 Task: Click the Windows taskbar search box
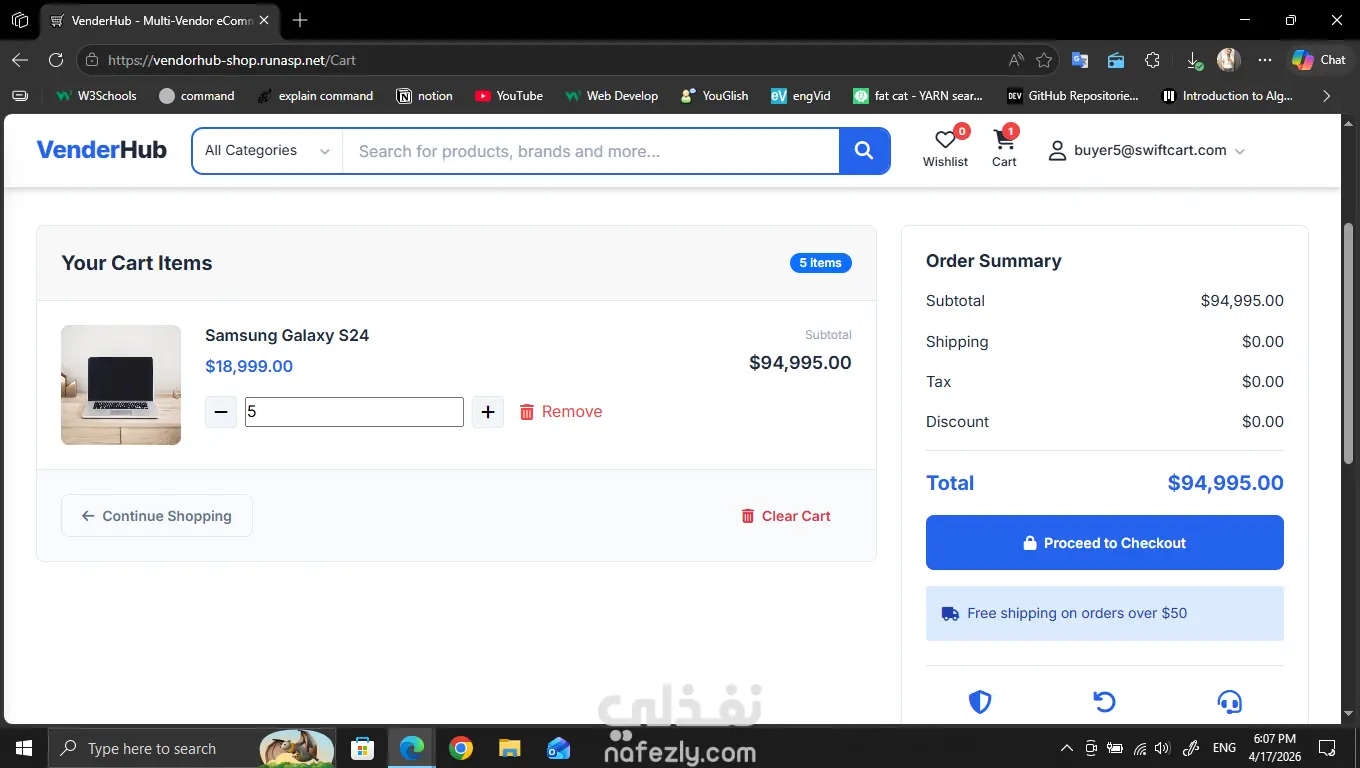click(193, 748)
